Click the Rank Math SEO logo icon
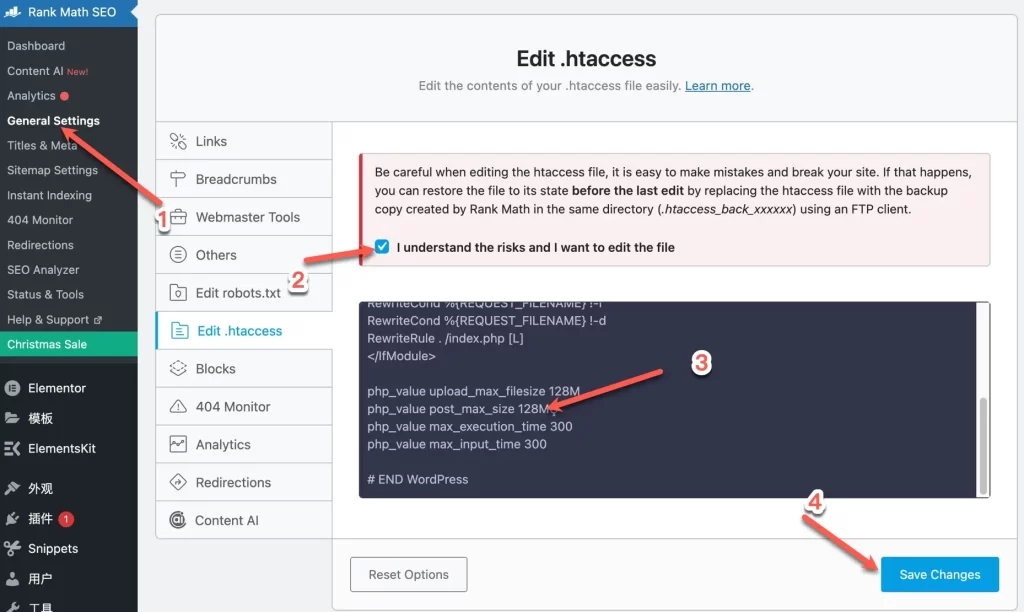 pos(13,12)
